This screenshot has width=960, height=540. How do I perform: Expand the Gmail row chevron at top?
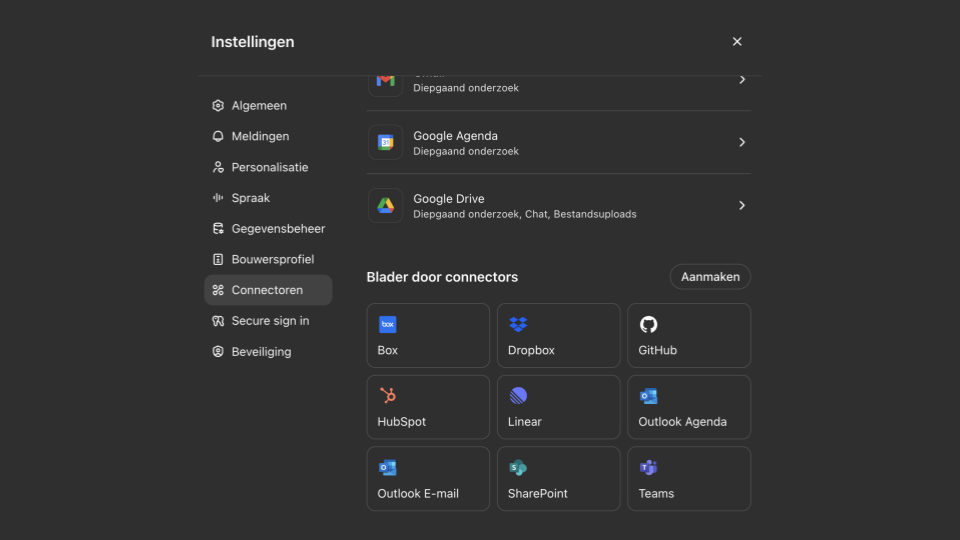point(742,80)
